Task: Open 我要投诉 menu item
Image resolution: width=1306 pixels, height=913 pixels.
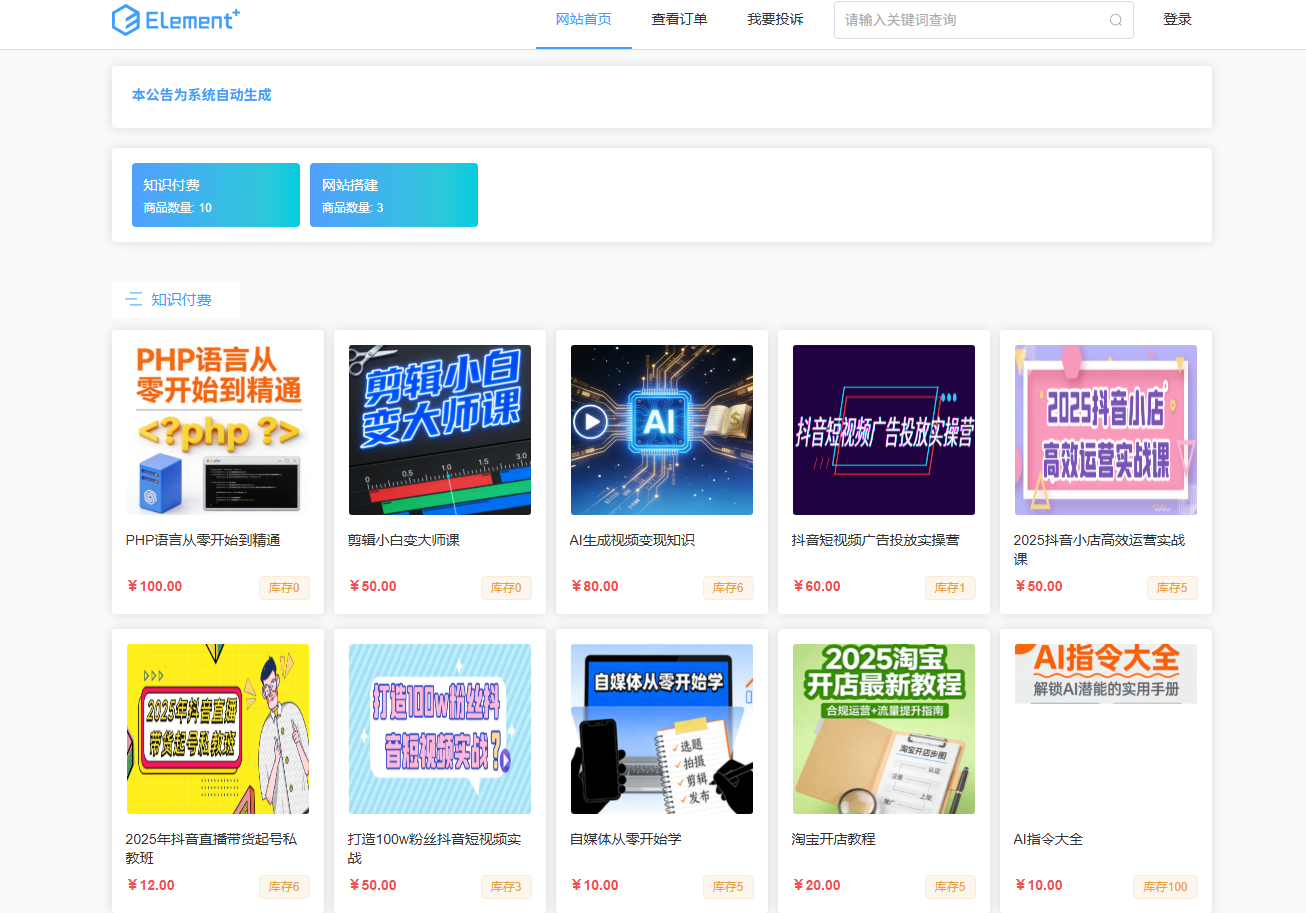Action: click(775, 20)
